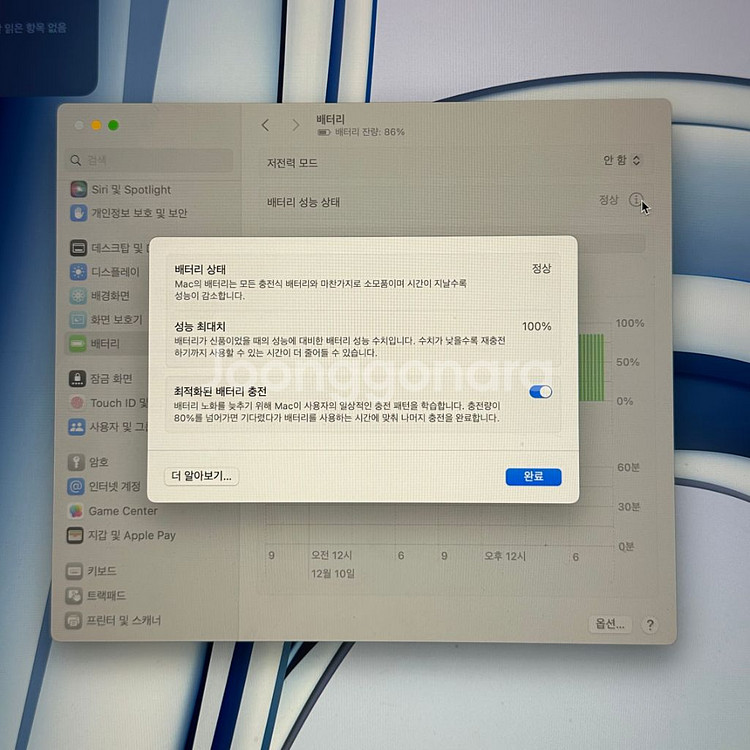Open the help question mark button
Image resolution: width=750 pixels, height=750 pixels.
650,625
